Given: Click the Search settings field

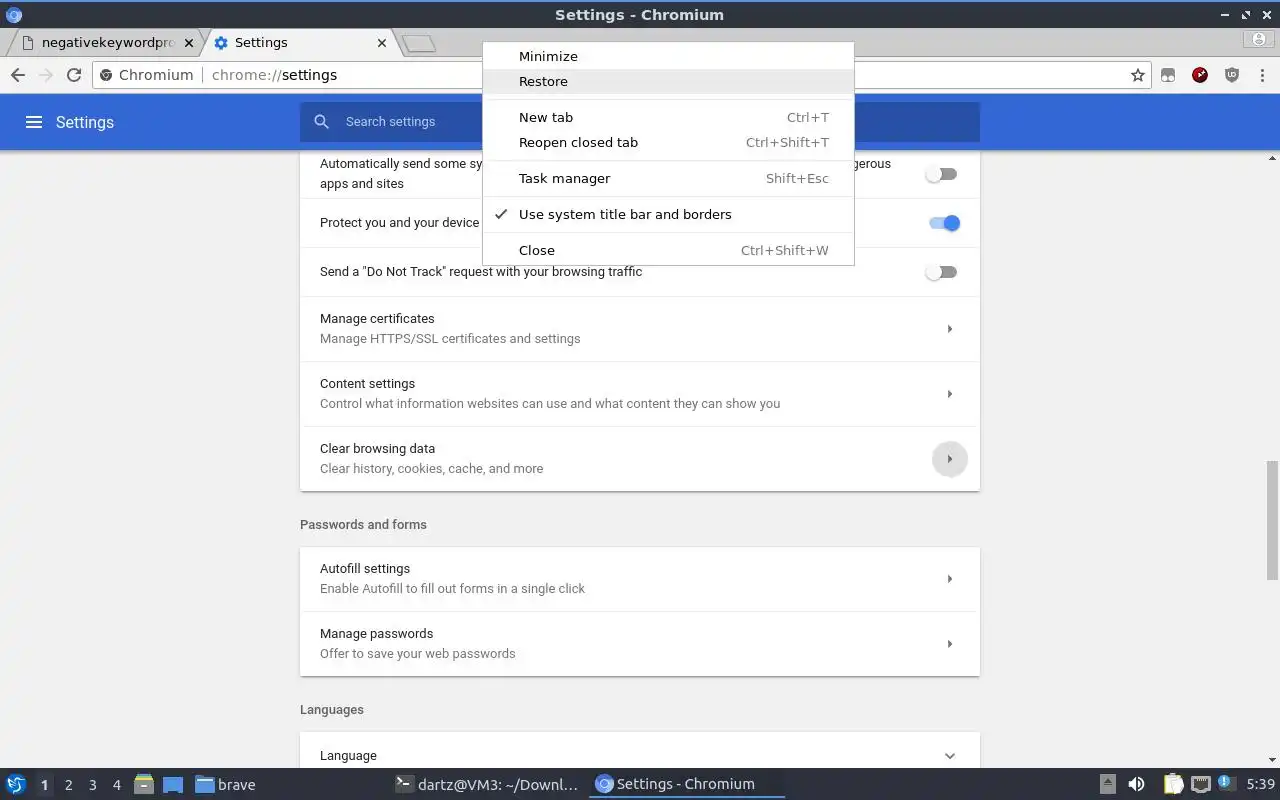Looking at the screenshot, I should 640,122.
